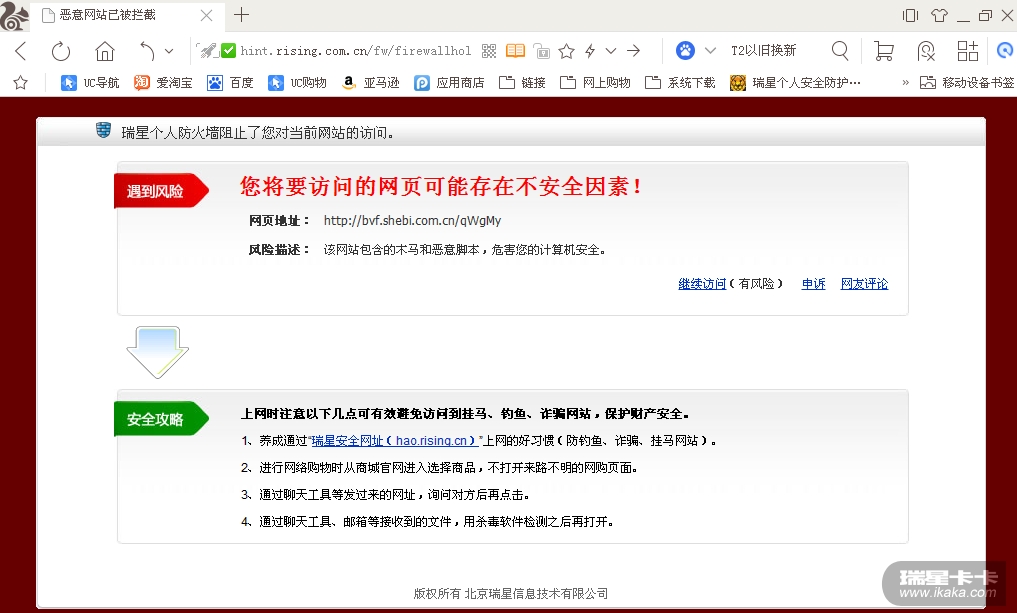The image size is (1017, 613).
Task: Click the green 安全攻略 label
Action: (x=161, y=419)
